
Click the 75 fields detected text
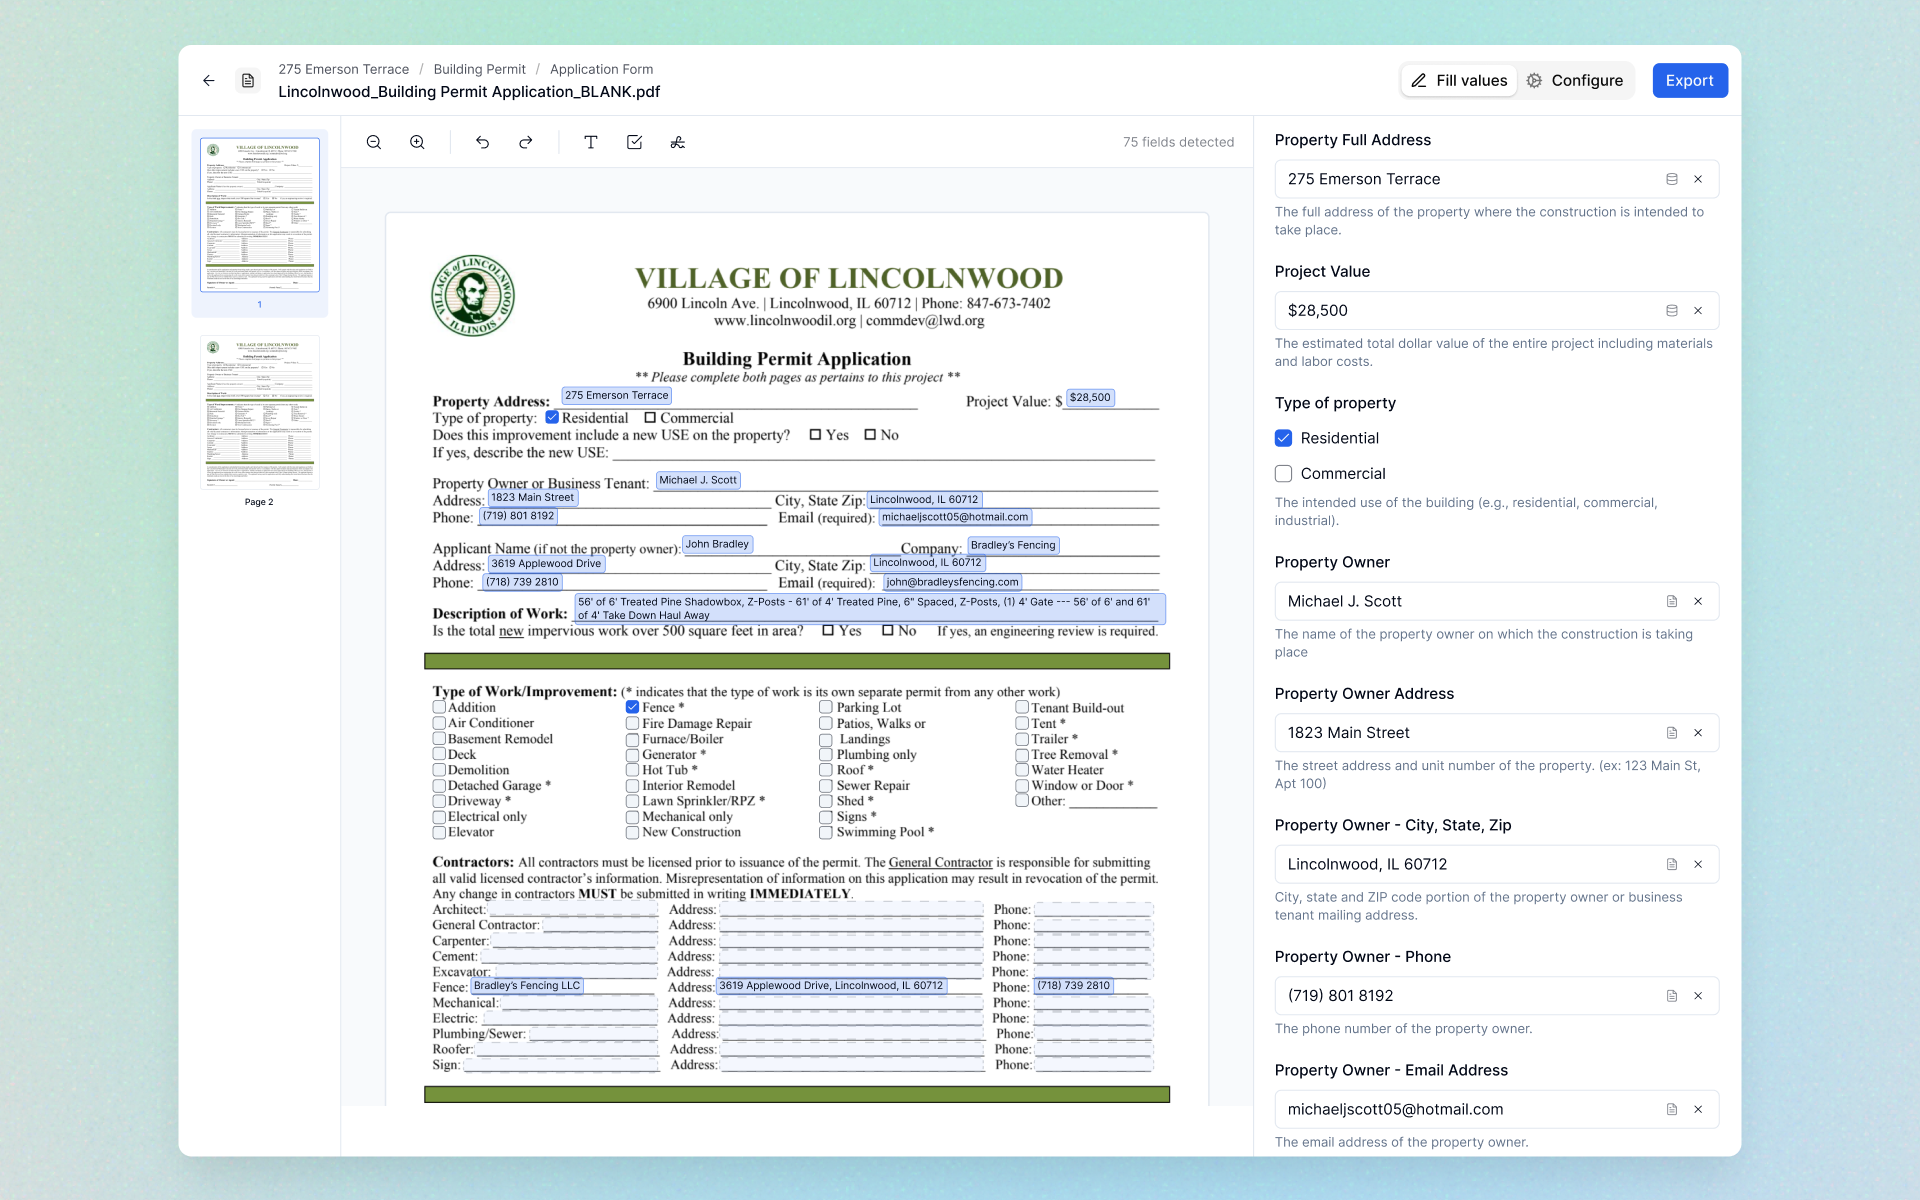(x=1178, y=142)
